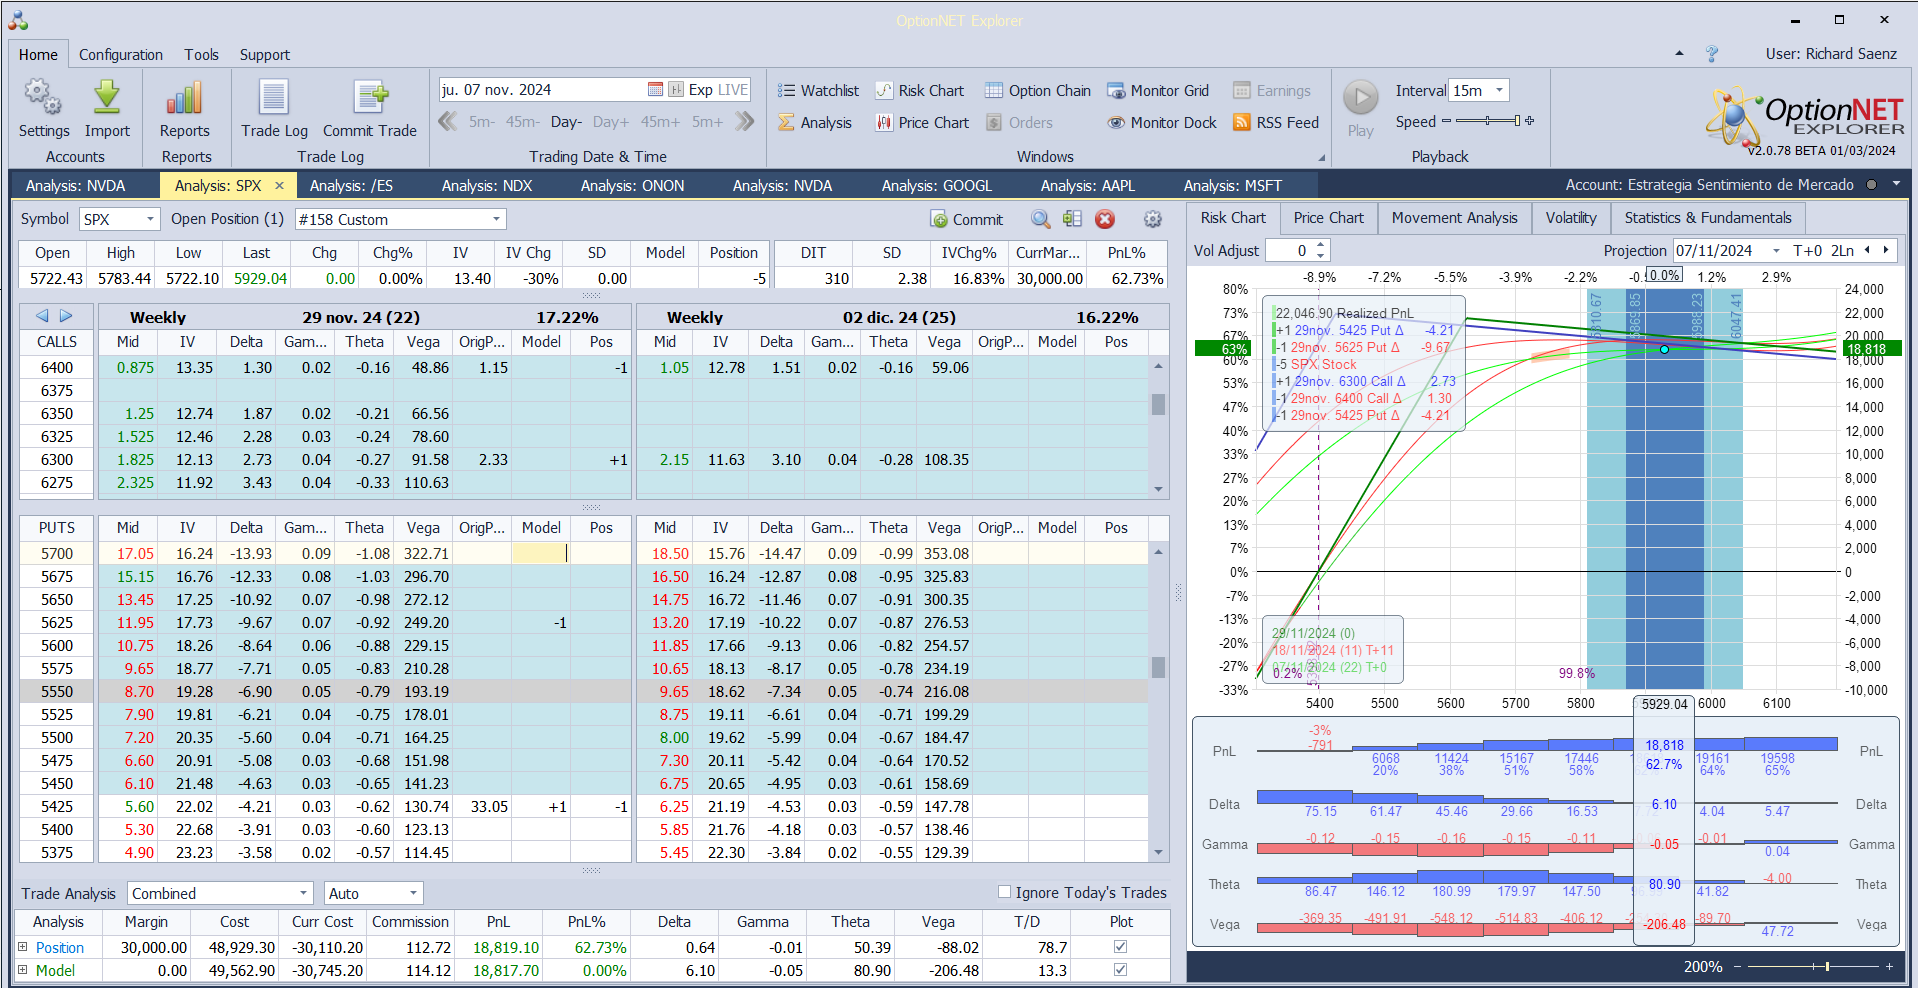Click the Import accounts icon

107,98
